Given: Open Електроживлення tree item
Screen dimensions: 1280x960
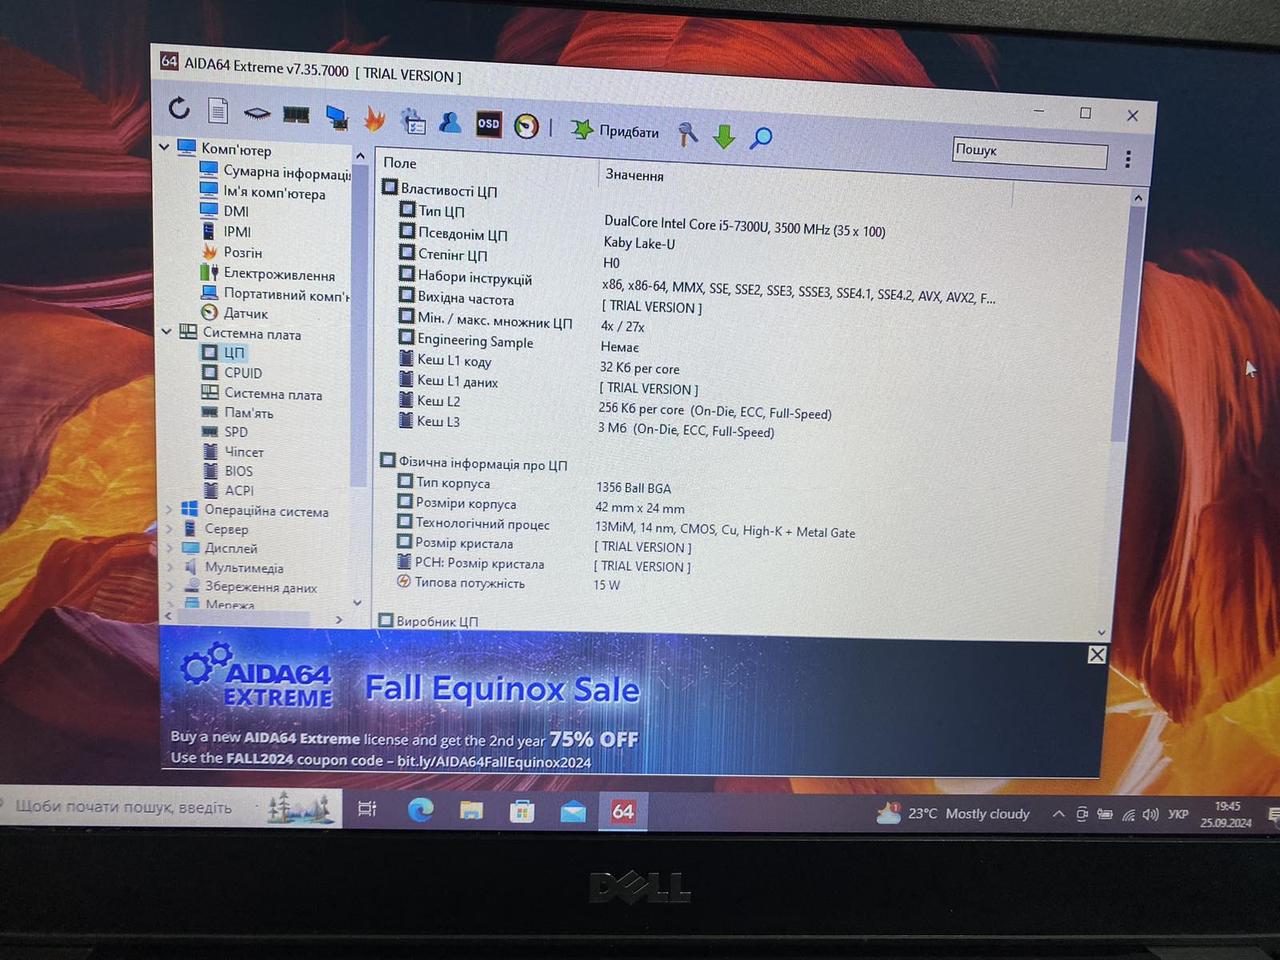Looking at the screenshot, I should [x=268, y=273].
